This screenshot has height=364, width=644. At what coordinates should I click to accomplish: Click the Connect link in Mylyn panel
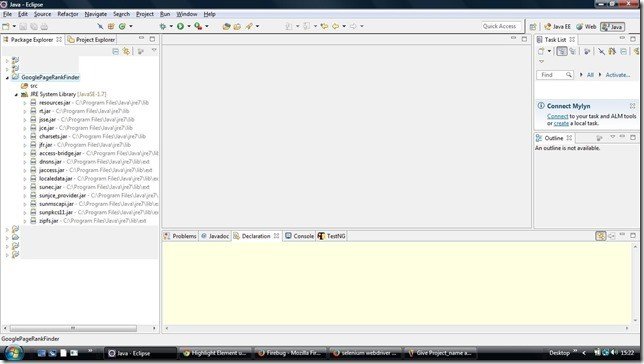(557, 117)
